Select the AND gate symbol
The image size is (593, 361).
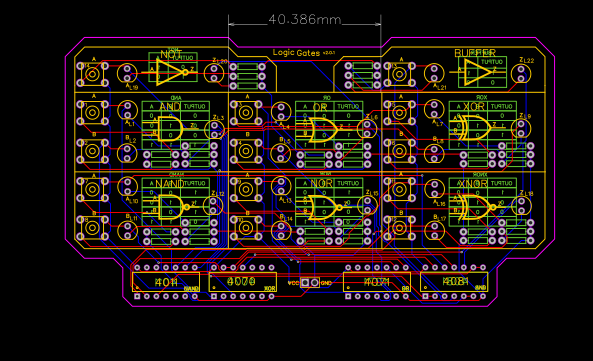point(170,129)
